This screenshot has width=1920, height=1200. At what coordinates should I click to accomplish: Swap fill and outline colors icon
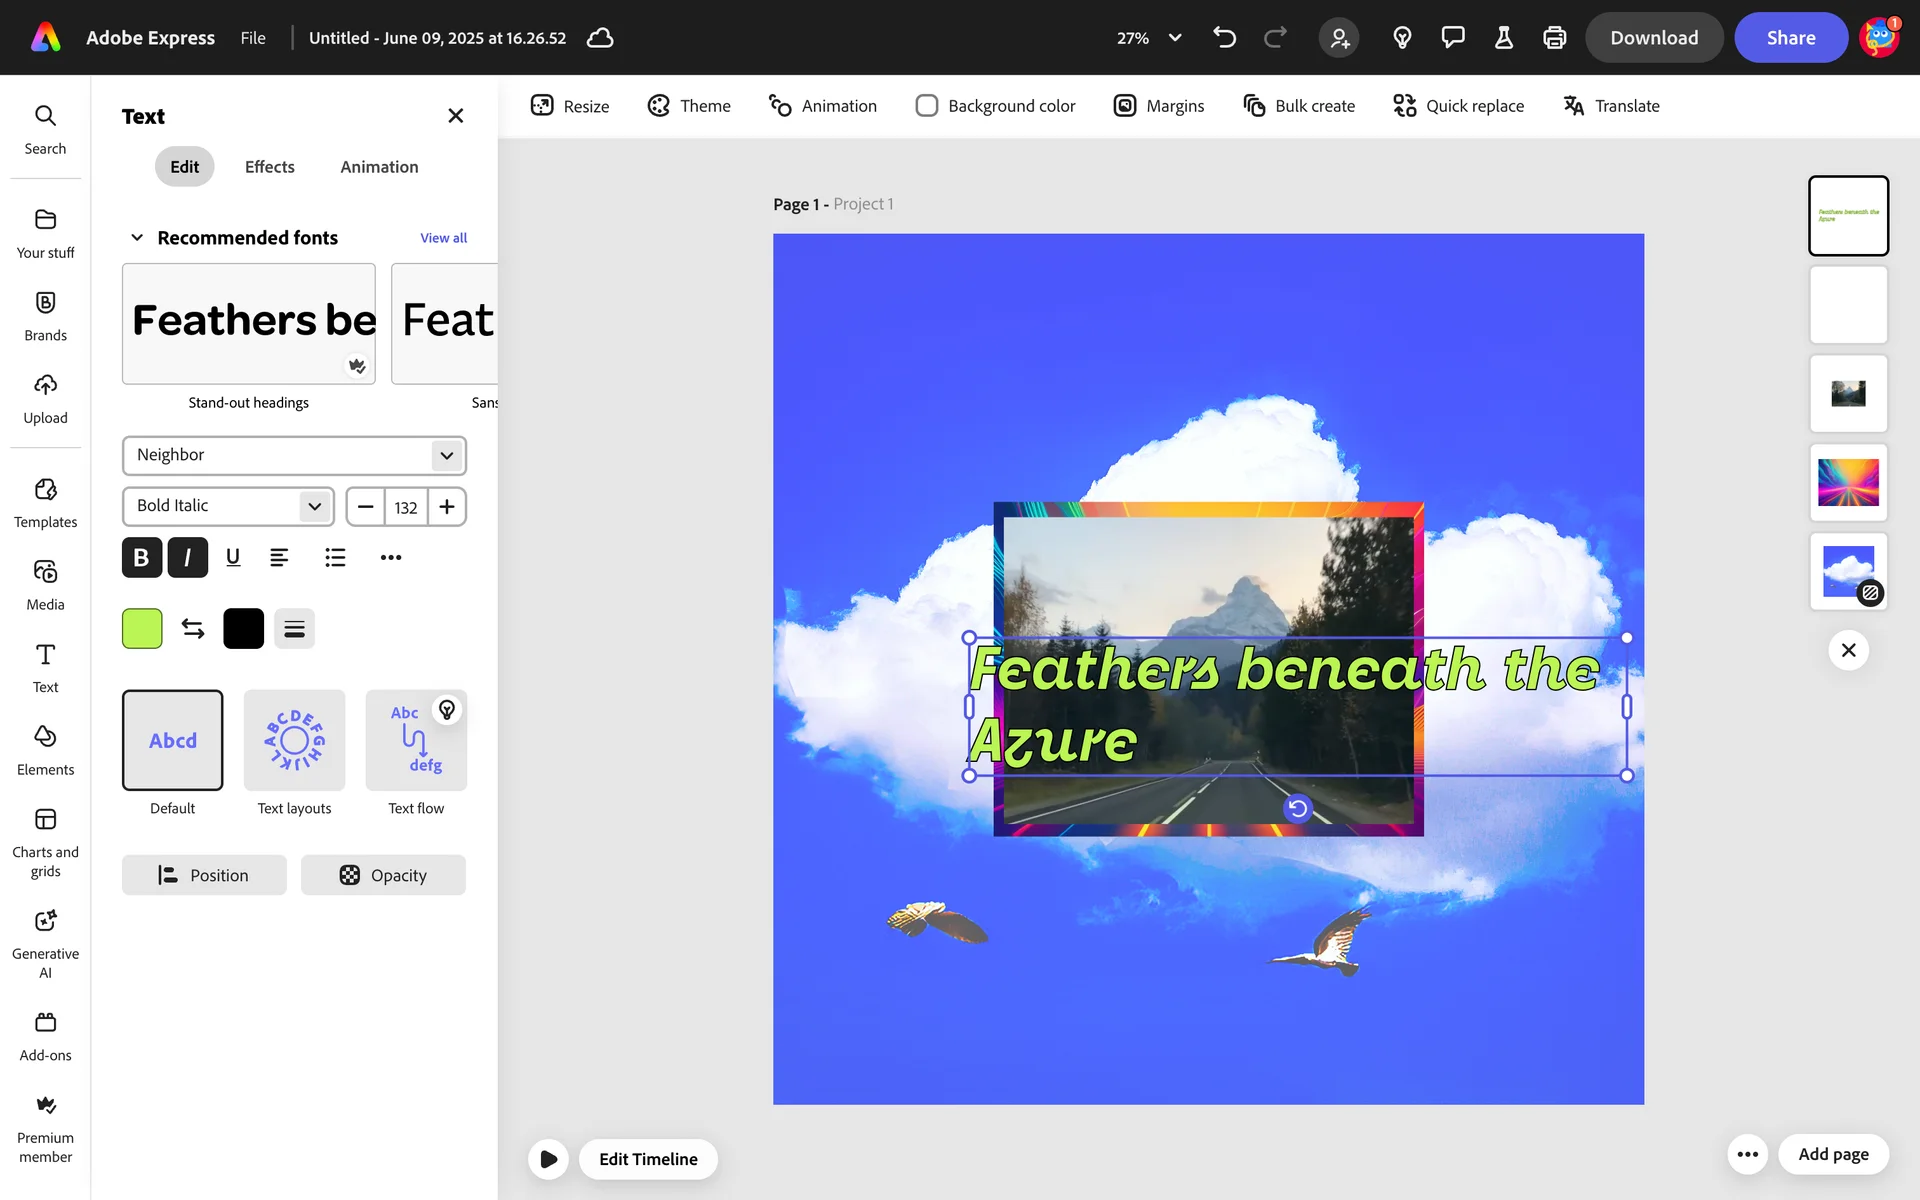pyautogui.click(x=193, y=628)
